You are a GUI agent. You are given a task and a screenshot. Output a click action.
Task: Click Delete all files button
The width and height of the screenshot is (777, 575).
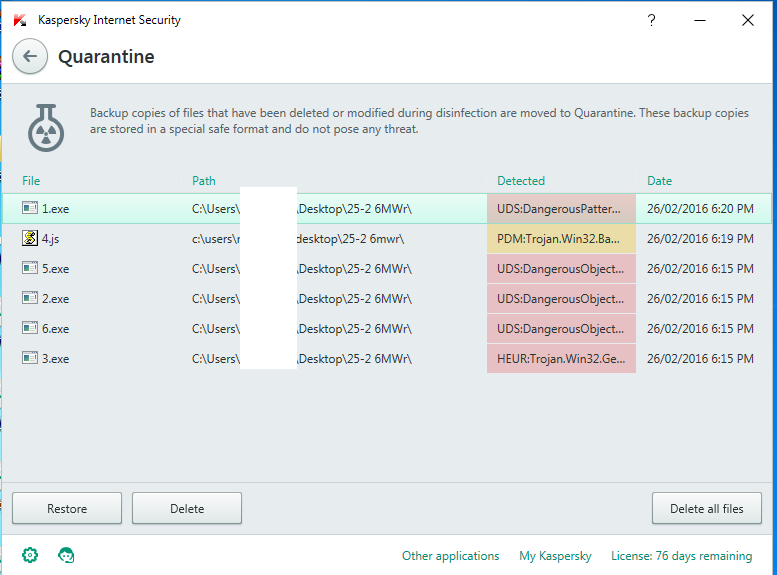pos(707,508)
